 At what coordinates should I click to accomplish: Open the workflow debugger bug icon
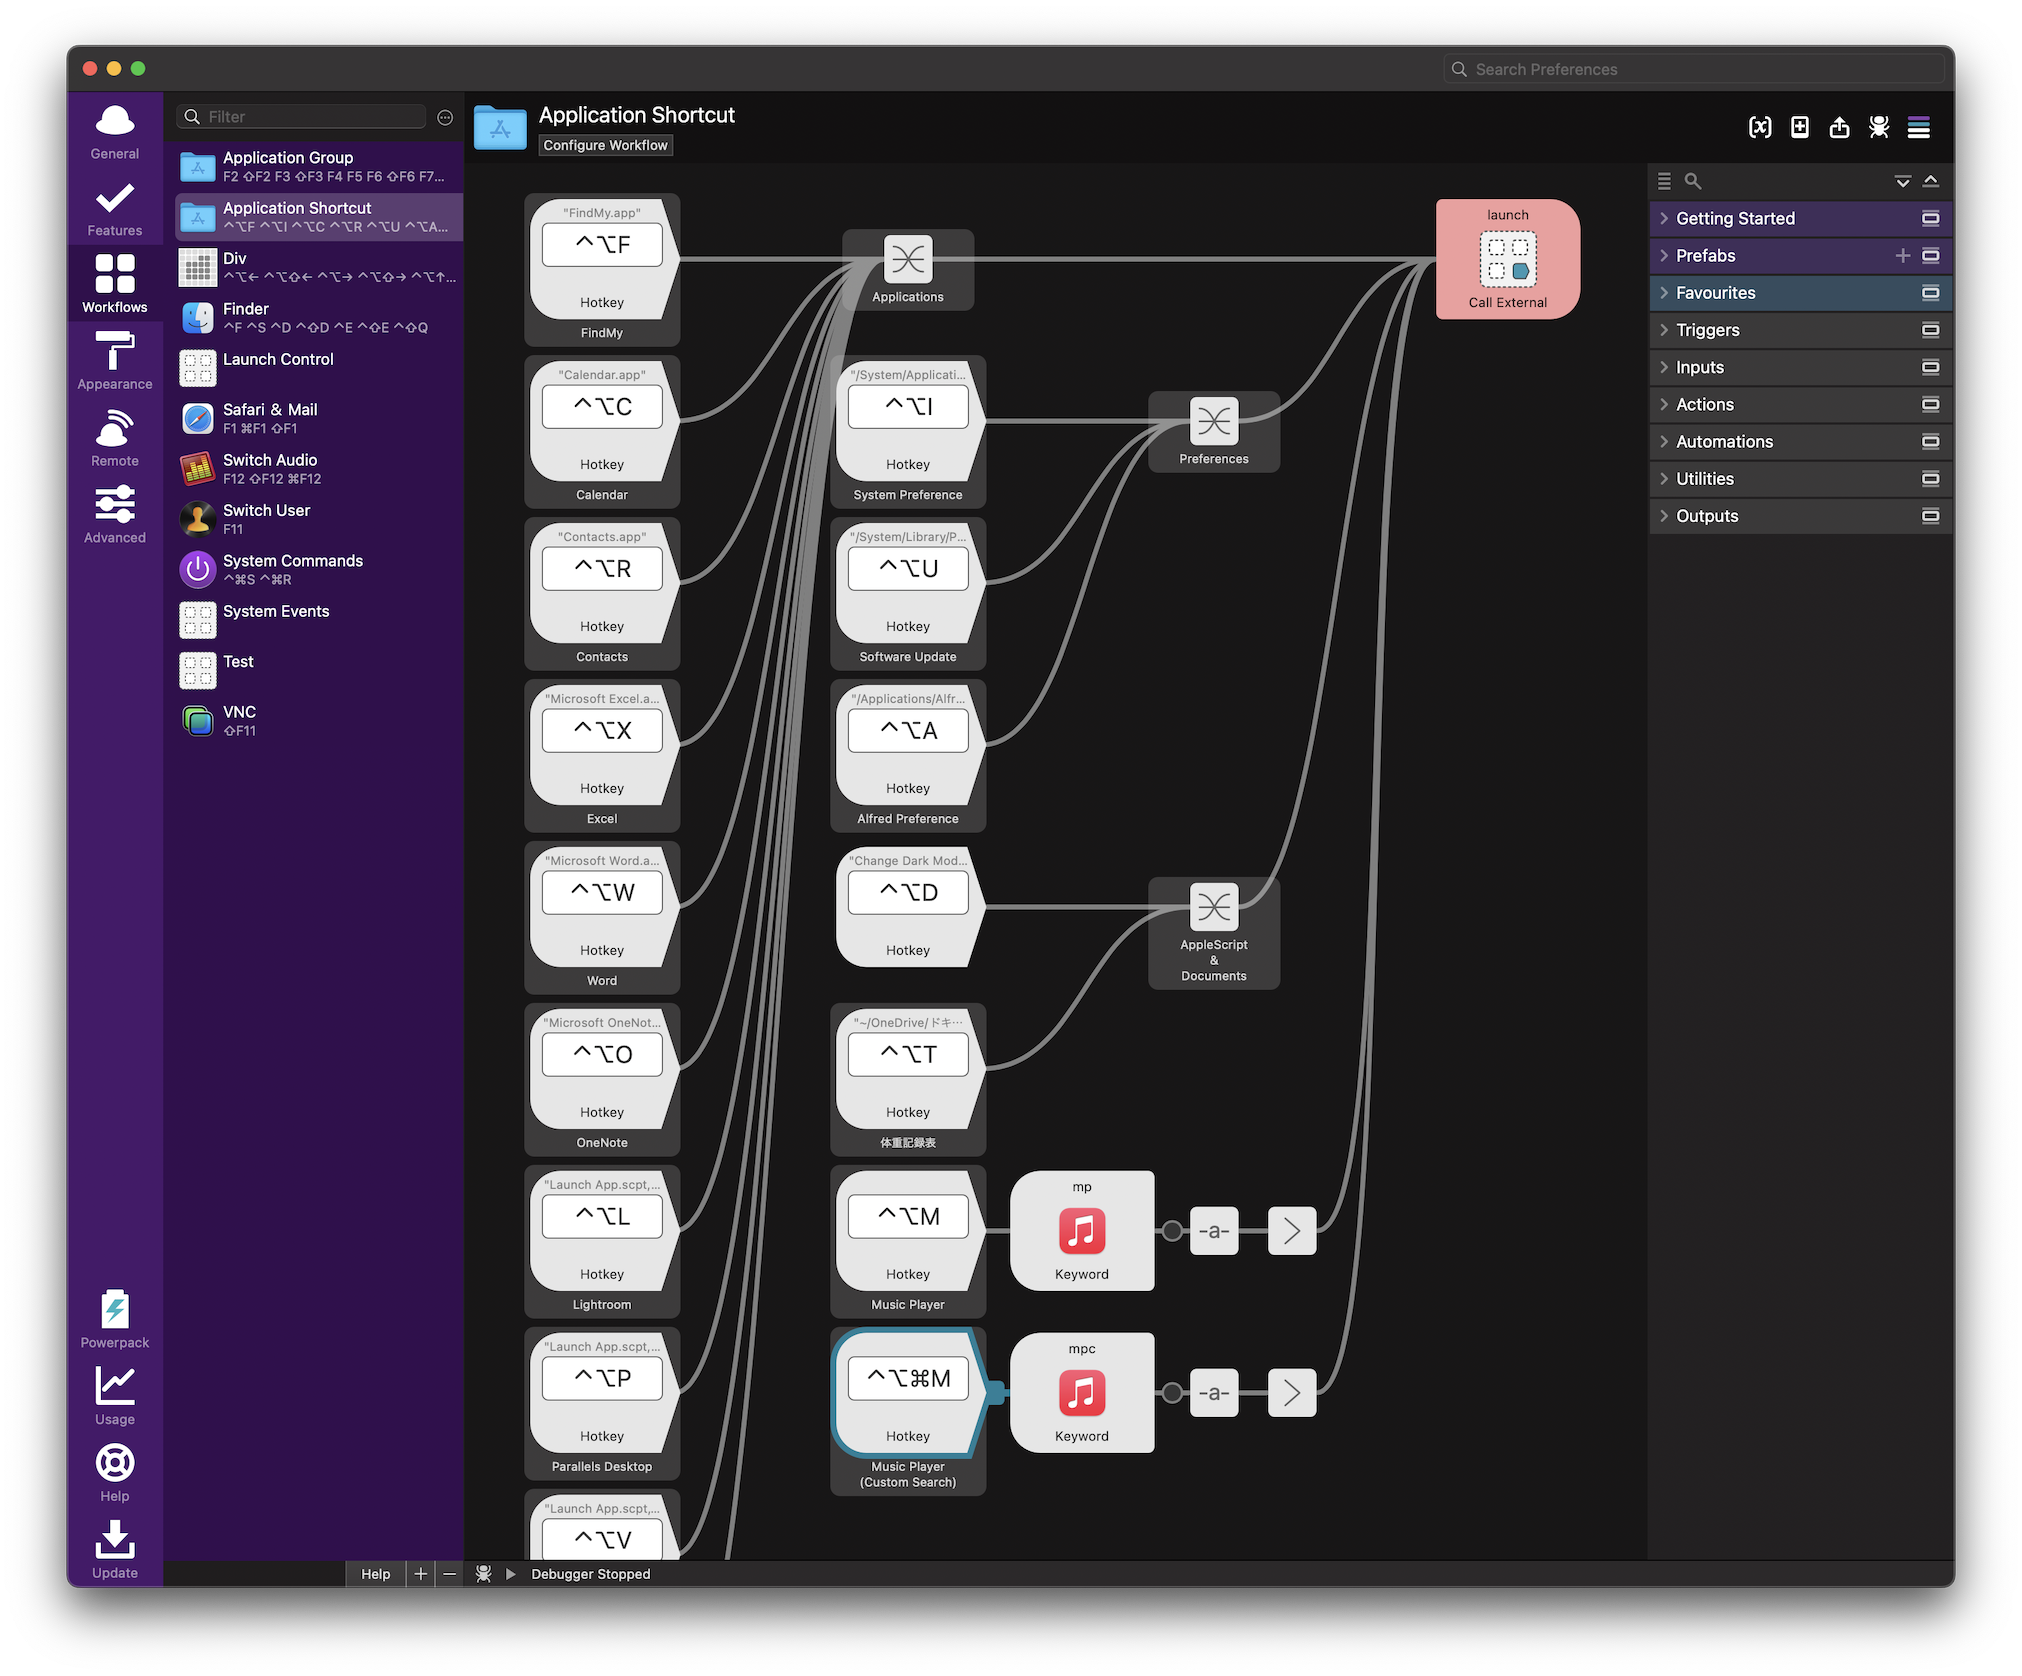click(1879, 127)
